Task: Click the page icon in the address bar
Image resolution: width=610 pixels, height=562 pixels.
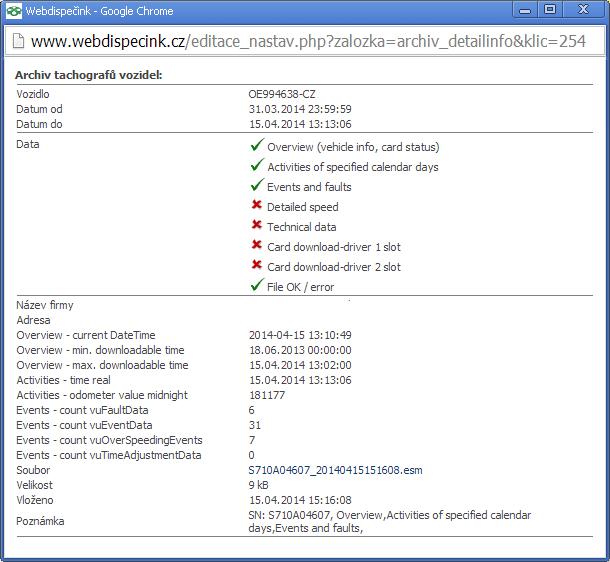Action: pos(18,42)
